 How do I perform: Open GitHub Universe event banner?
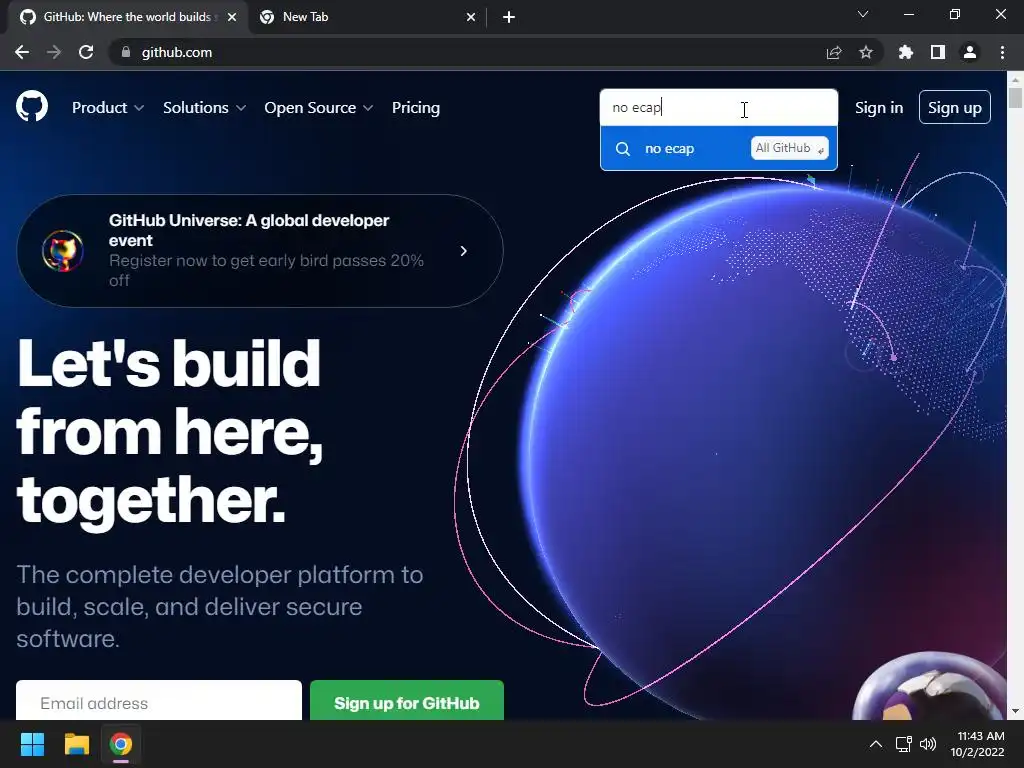260,251
